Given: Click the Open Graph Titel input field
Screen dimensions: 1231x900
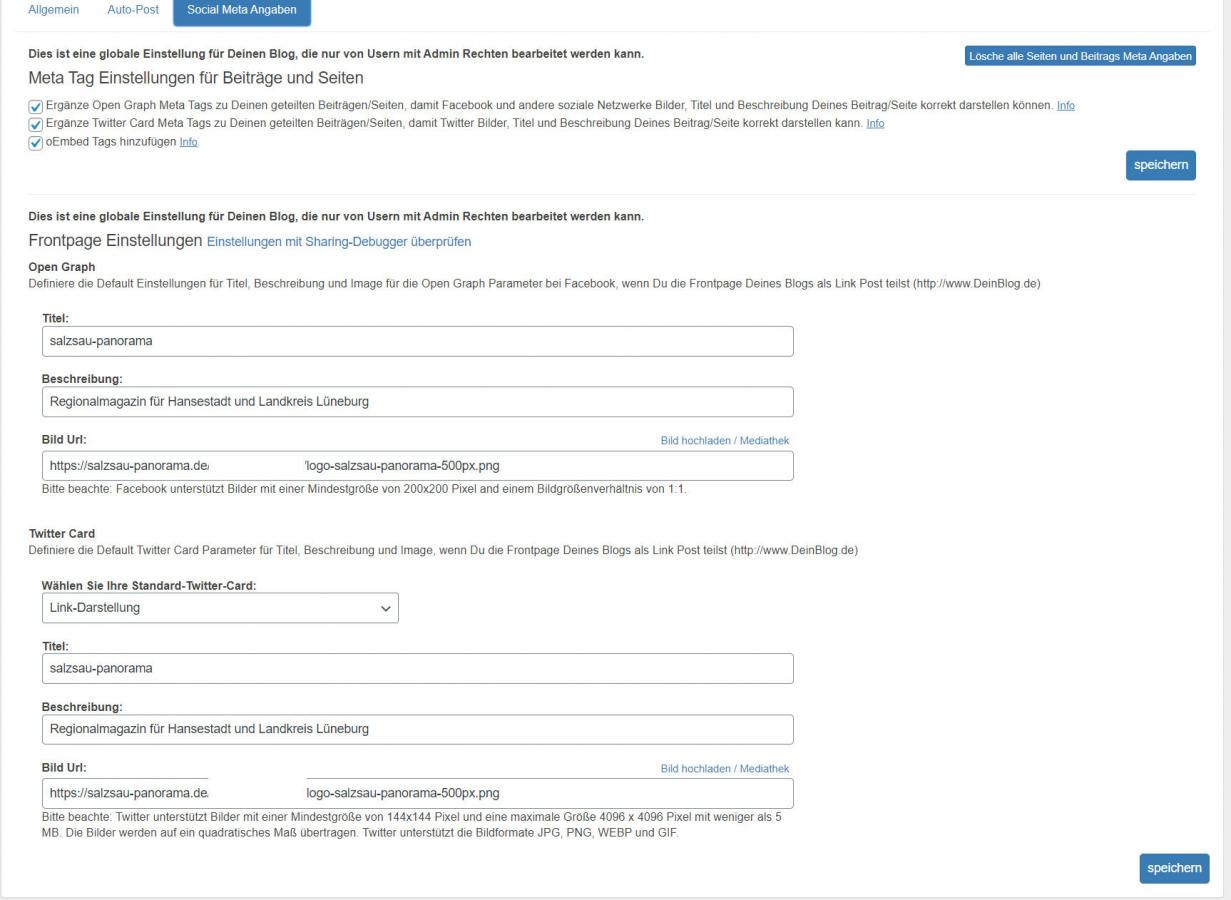Looking at the screenshot, I should point(417,341).
